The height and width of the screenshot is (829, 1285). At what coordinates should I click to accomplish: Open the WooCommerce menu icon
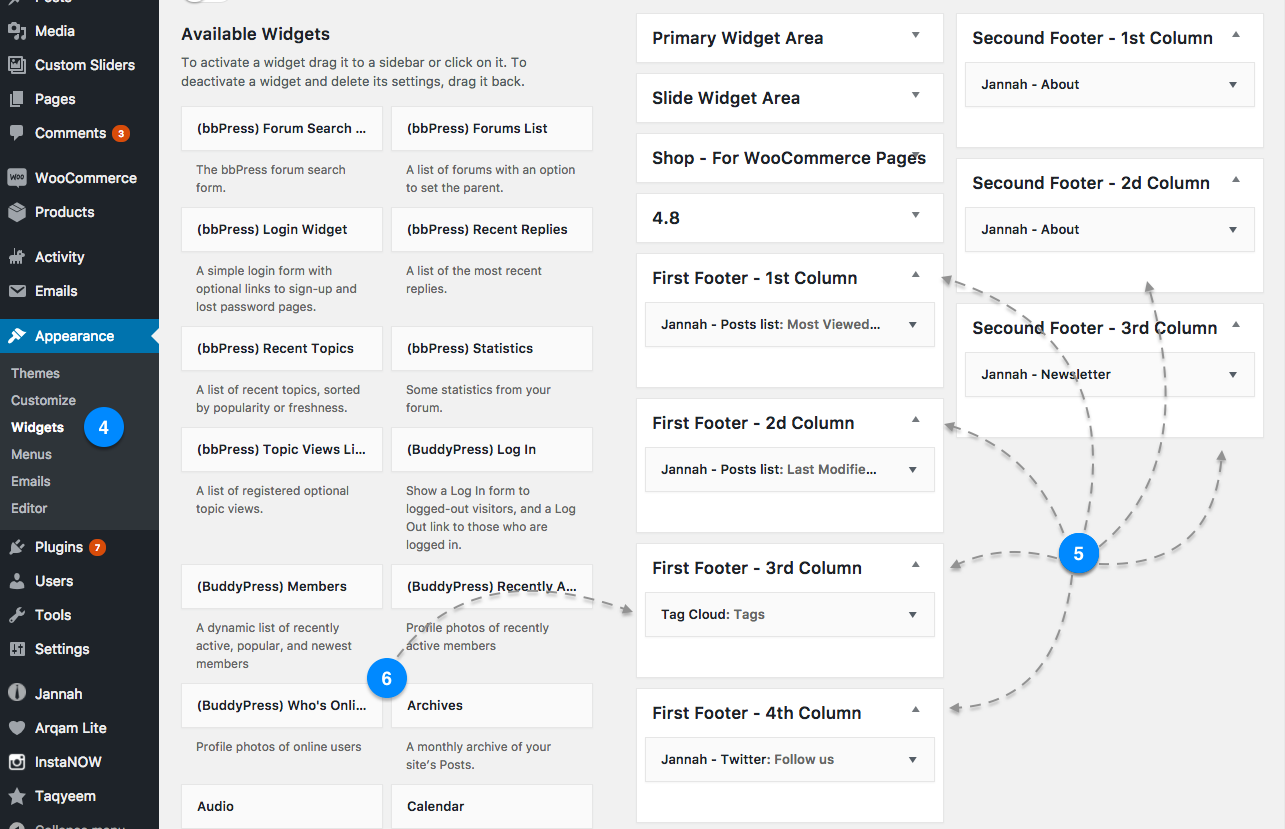[x=17, y=178]
